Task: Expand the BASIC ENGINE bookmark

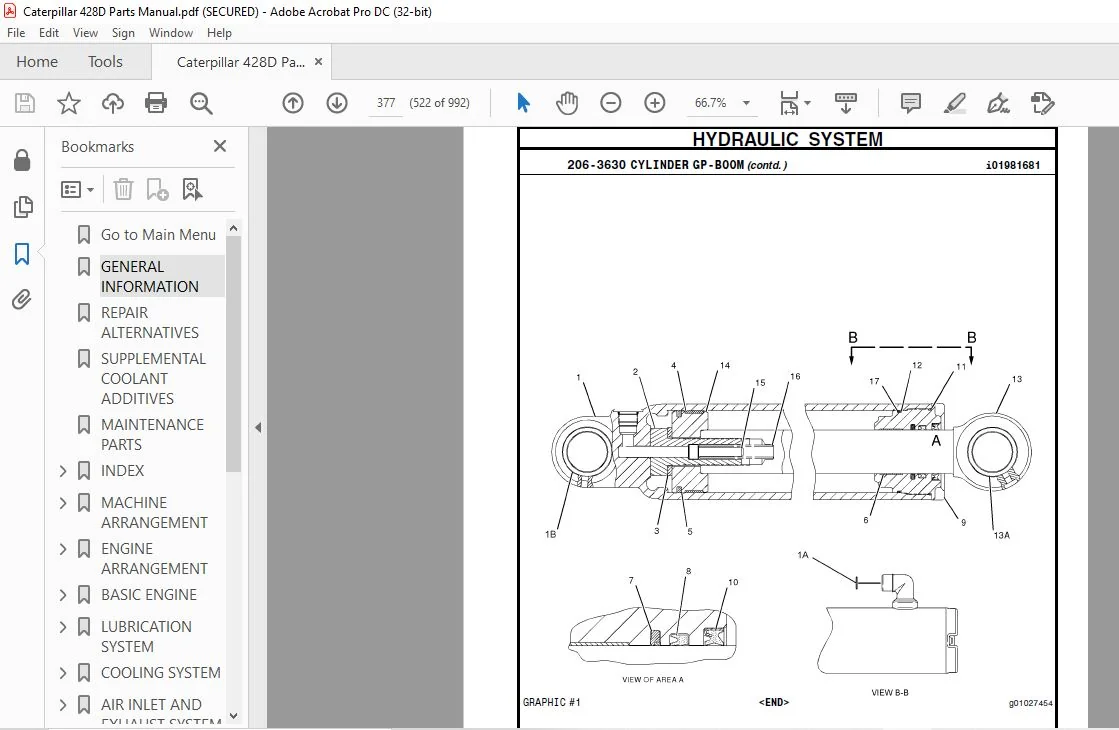Action: click(63, 595)
